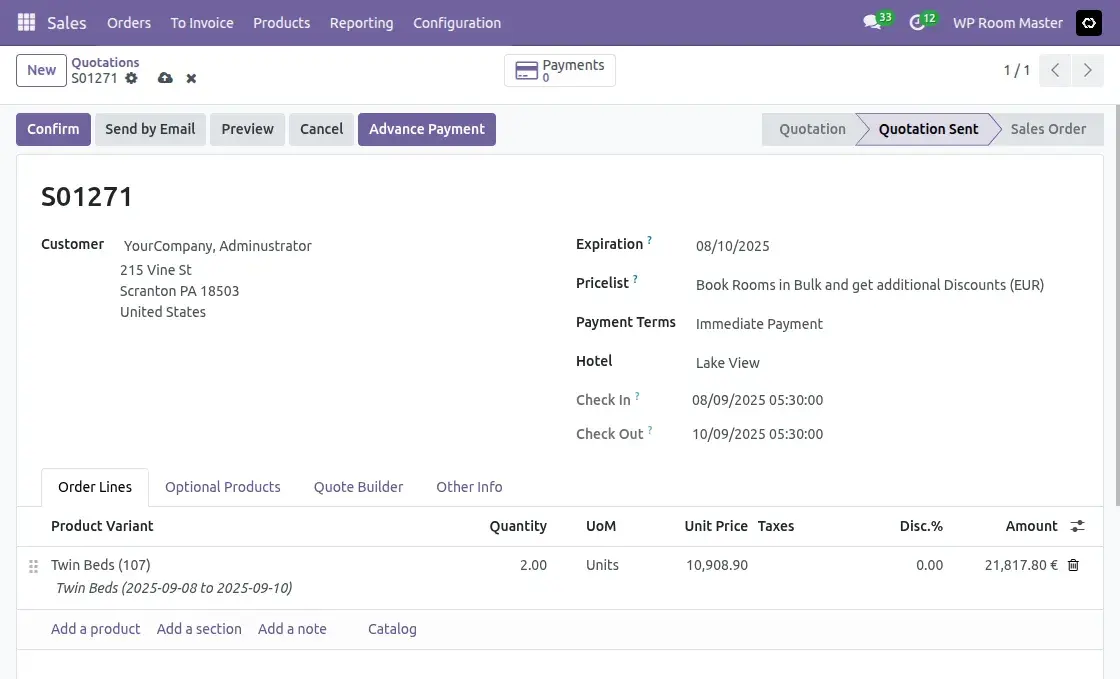The width and height of the screenshot is (1120, 679).
Task: Open the gear settings icon beside S01271
Action: [131, 78]
